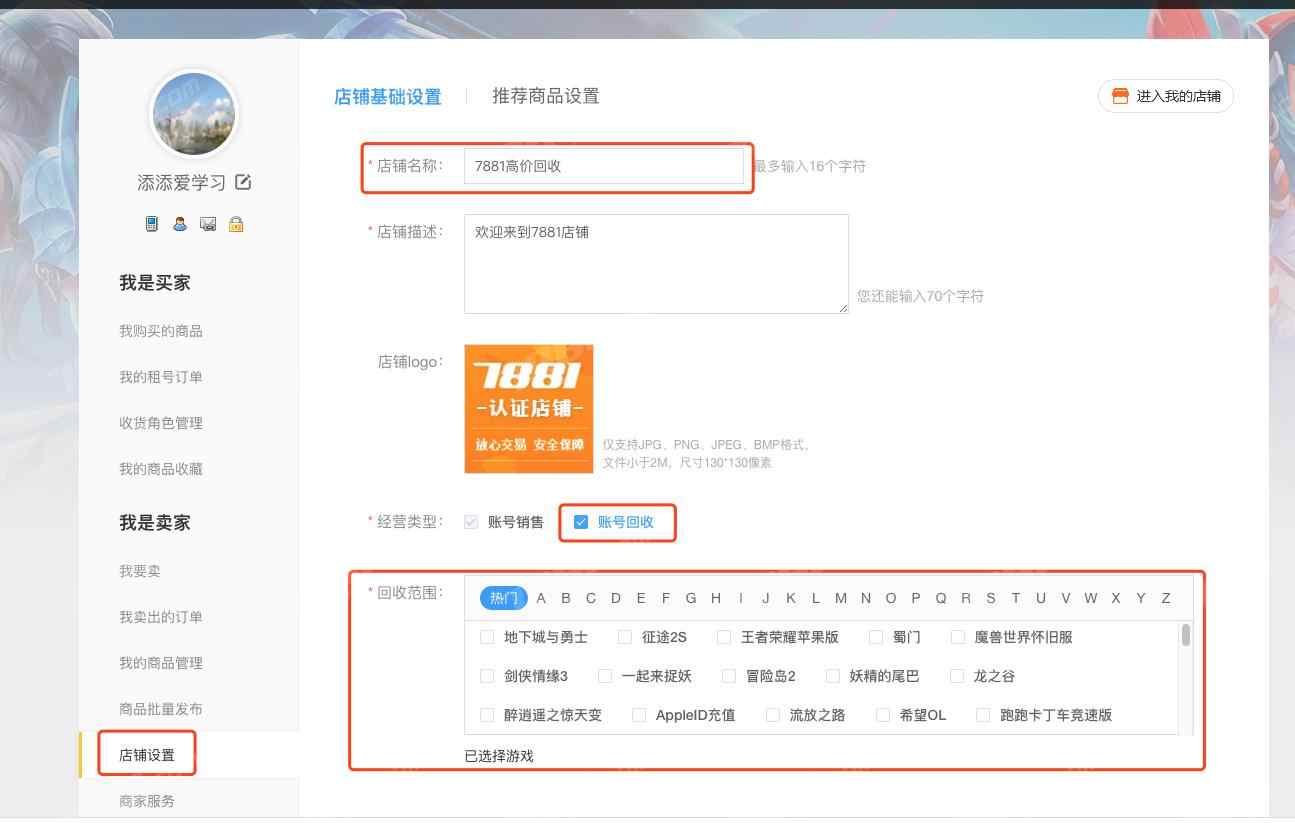Viewport: 1295px width, 823px height.
Task: Filter games by letter H
Action: tap(716, 598)
